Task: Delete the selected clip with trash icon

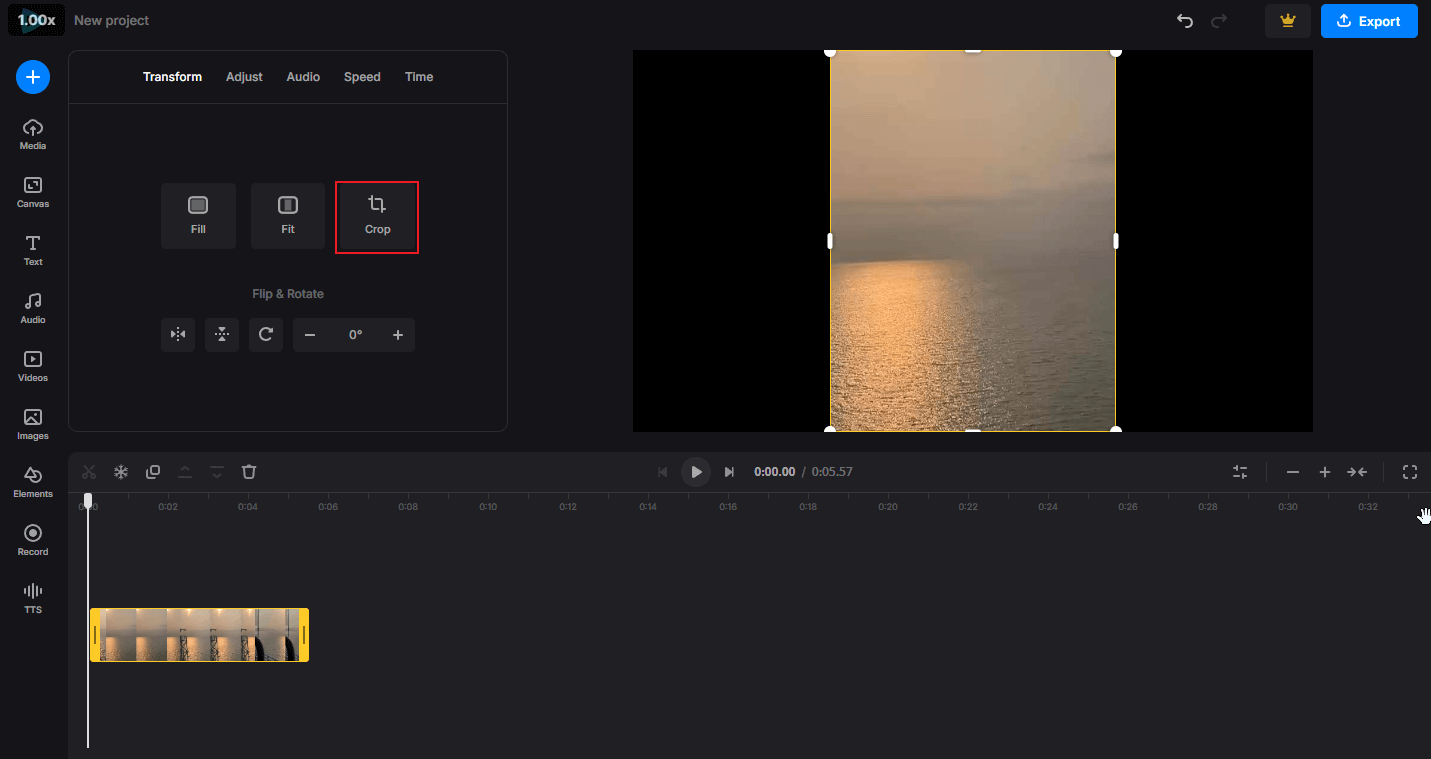Action: pyautogui.click(x=249, y=472)
